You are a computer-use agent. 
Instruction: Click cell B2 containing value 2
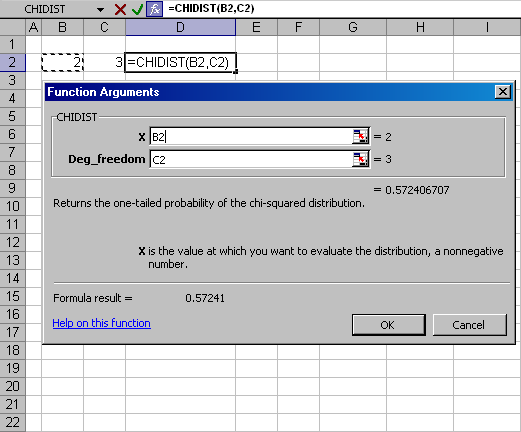62,62
